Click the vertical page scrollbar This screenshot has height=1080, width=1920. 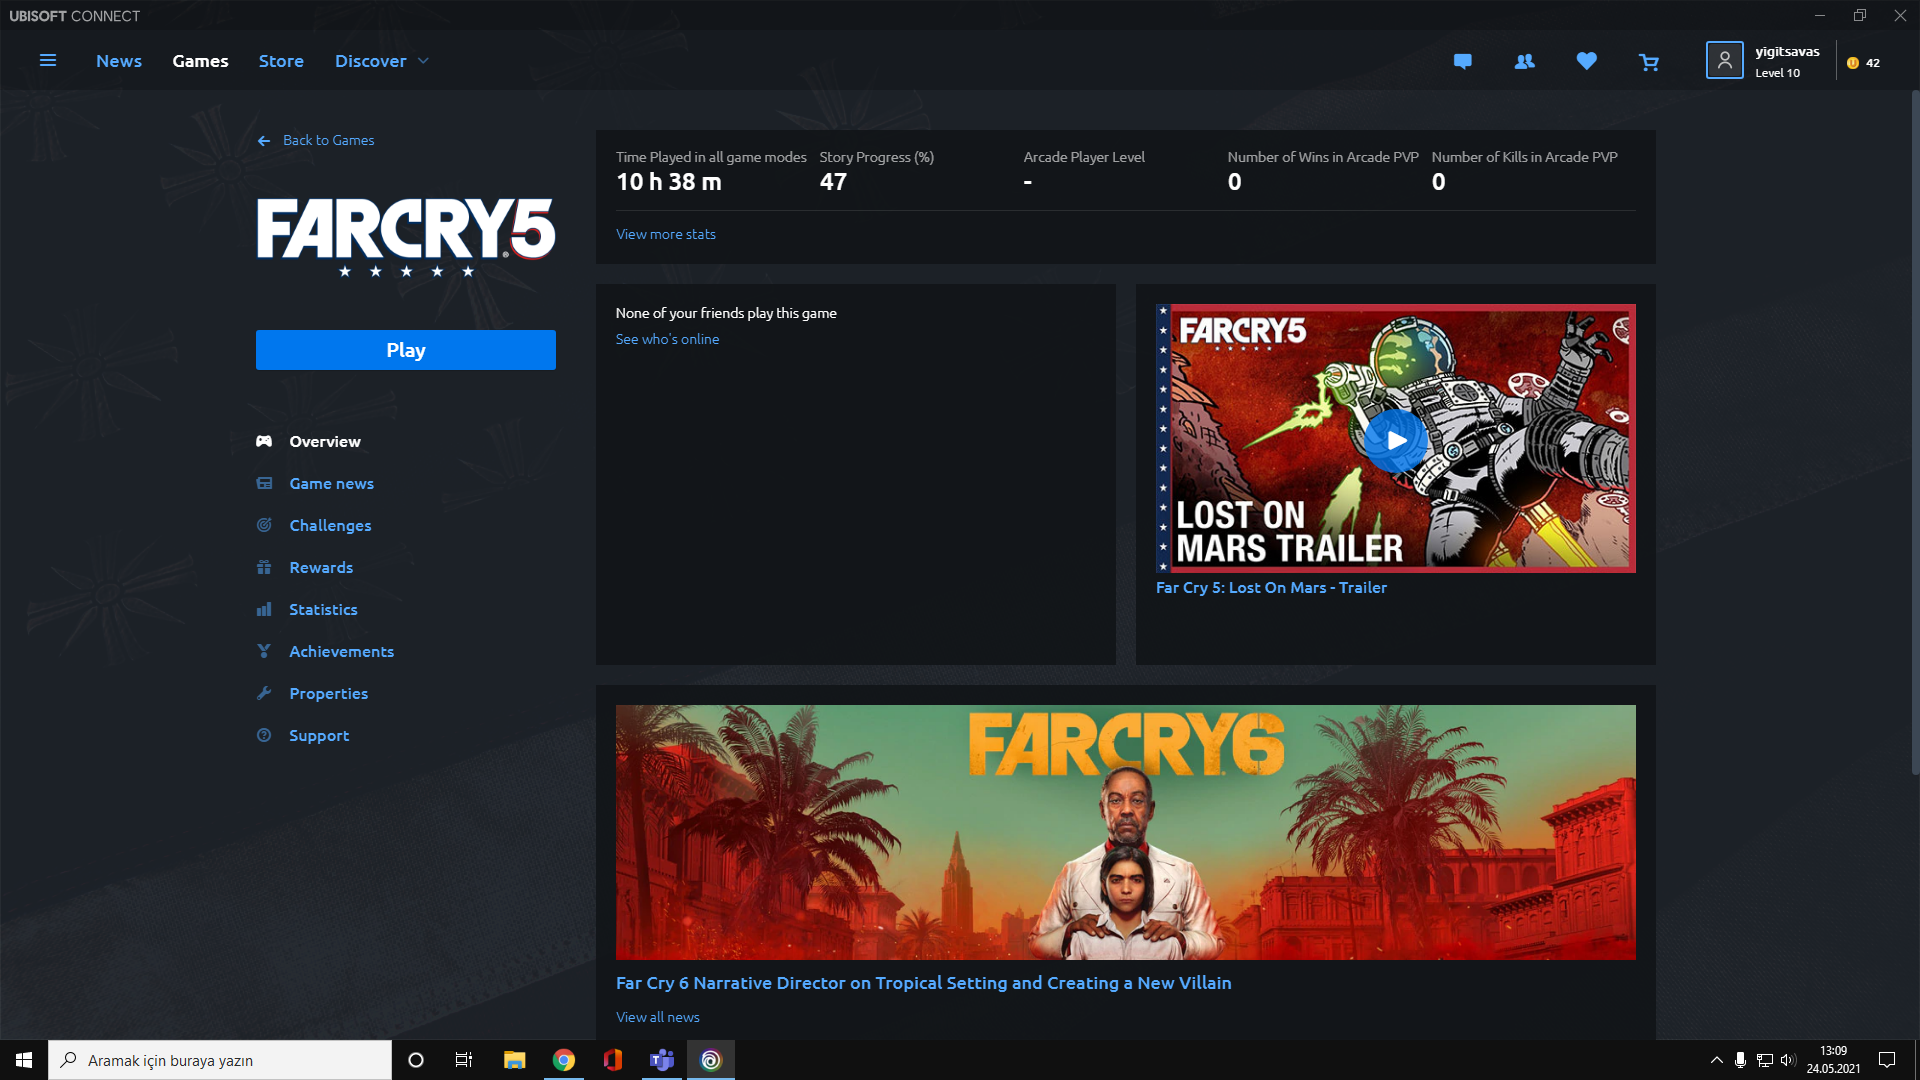pos(1914,430)
